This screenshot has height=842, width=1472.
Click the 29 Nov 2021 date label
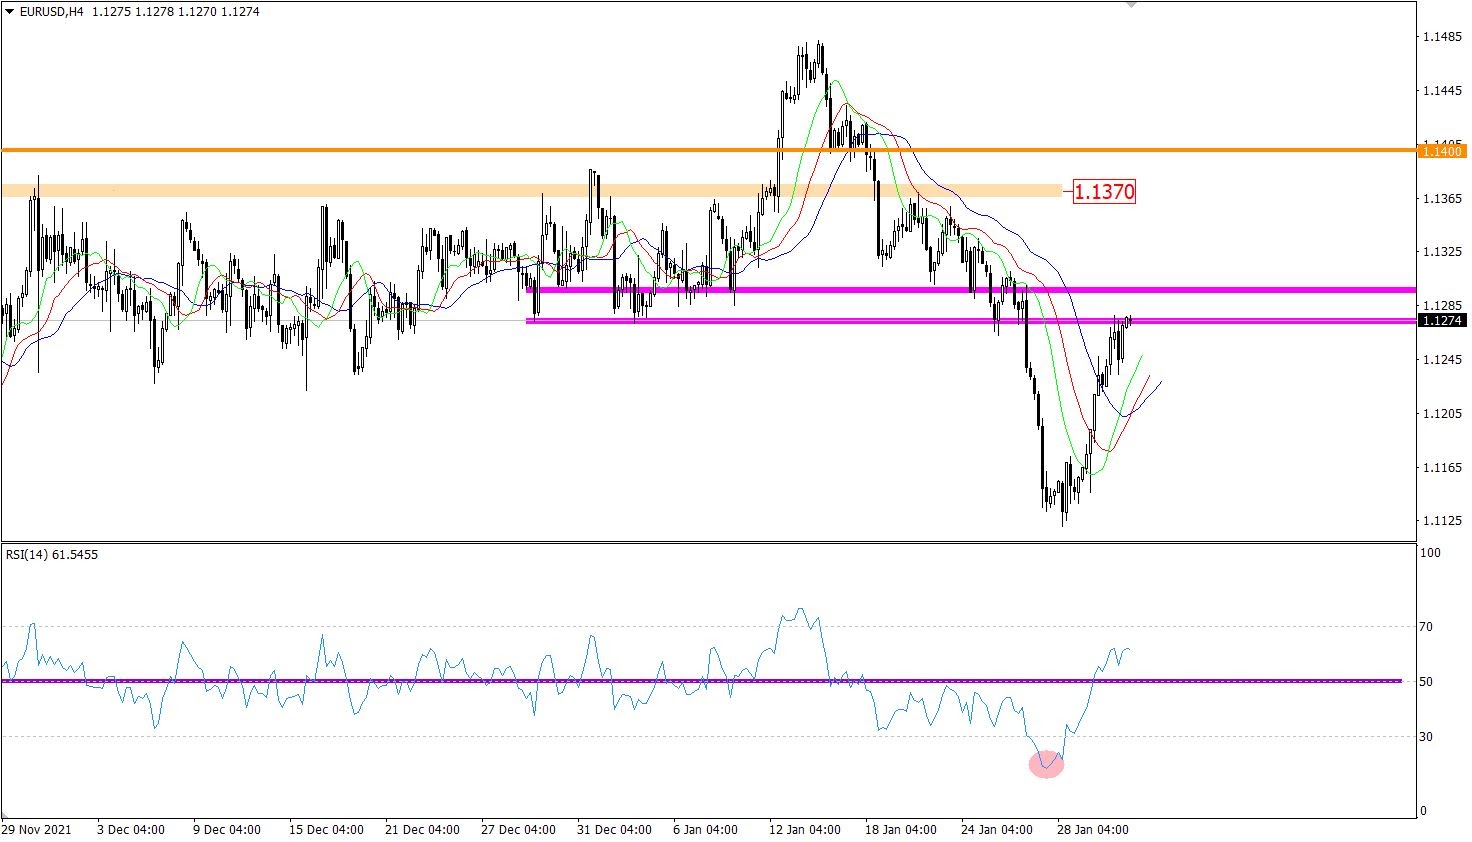tap(37, 830)
